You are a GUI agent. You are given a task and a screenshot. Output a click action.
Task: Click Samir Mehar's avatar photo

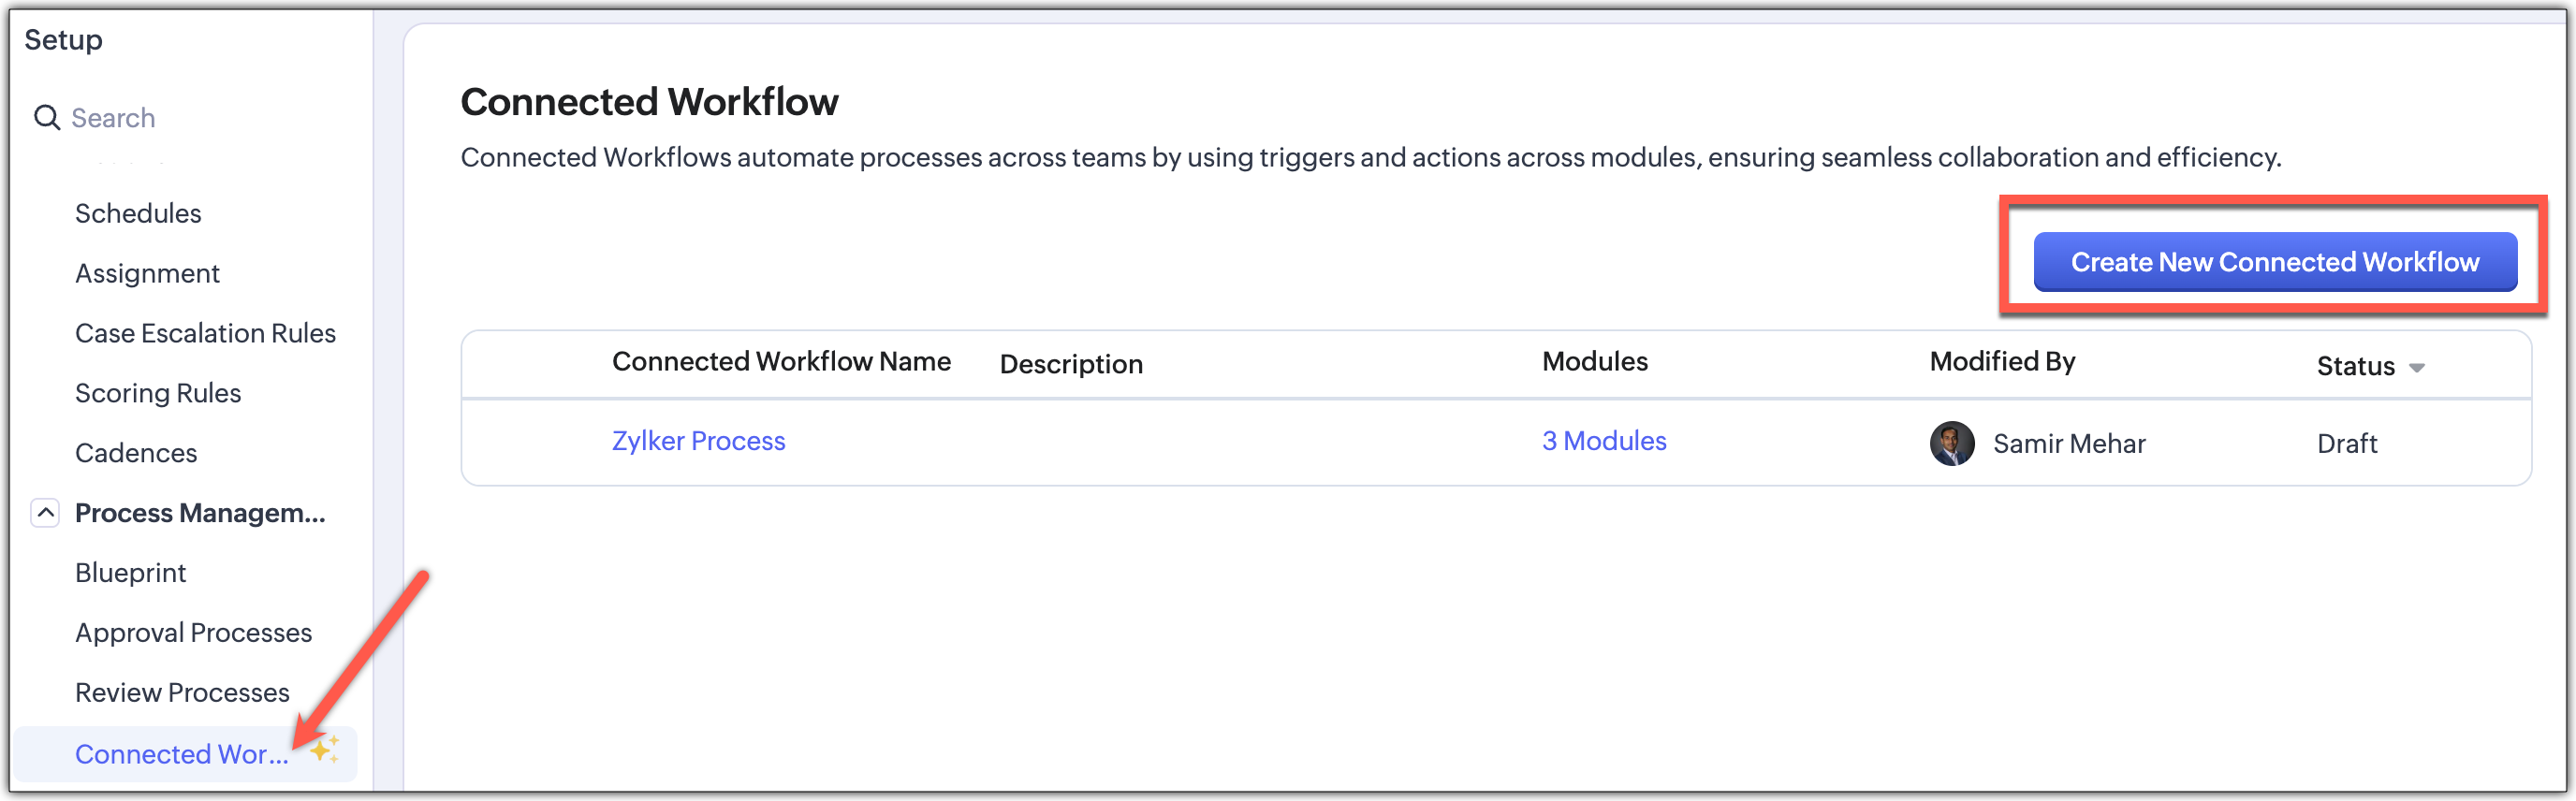[x=1951, y=443]
